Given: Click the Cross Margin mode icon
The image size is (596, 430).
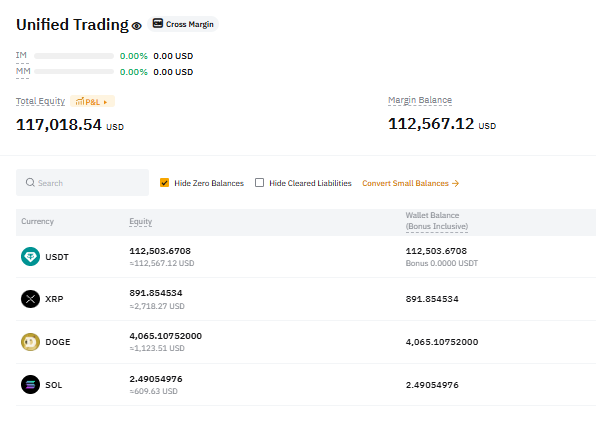Looking at the screenshot, I should (158, 24).
